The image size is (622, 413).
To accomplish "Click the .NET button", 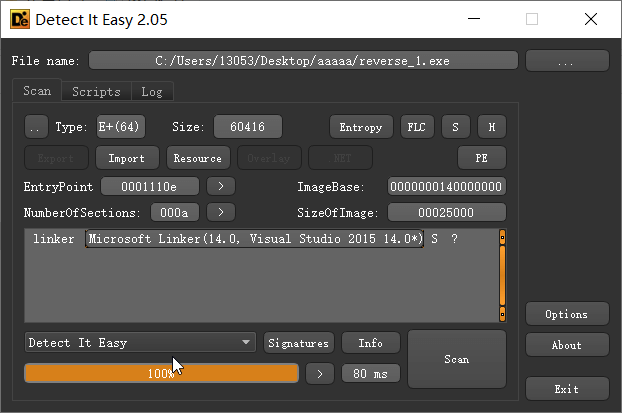I will [340, 158].
